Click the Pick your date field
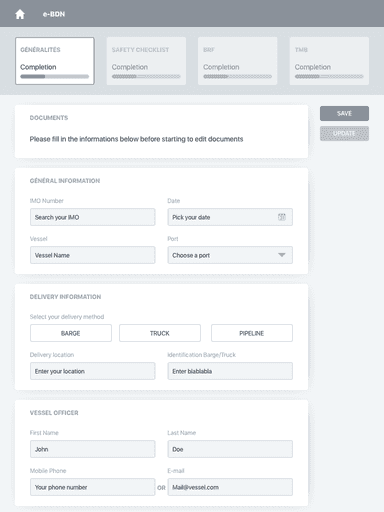Image resolution: width=384 pixels, height=512 pixels. [x=230, y=217]
